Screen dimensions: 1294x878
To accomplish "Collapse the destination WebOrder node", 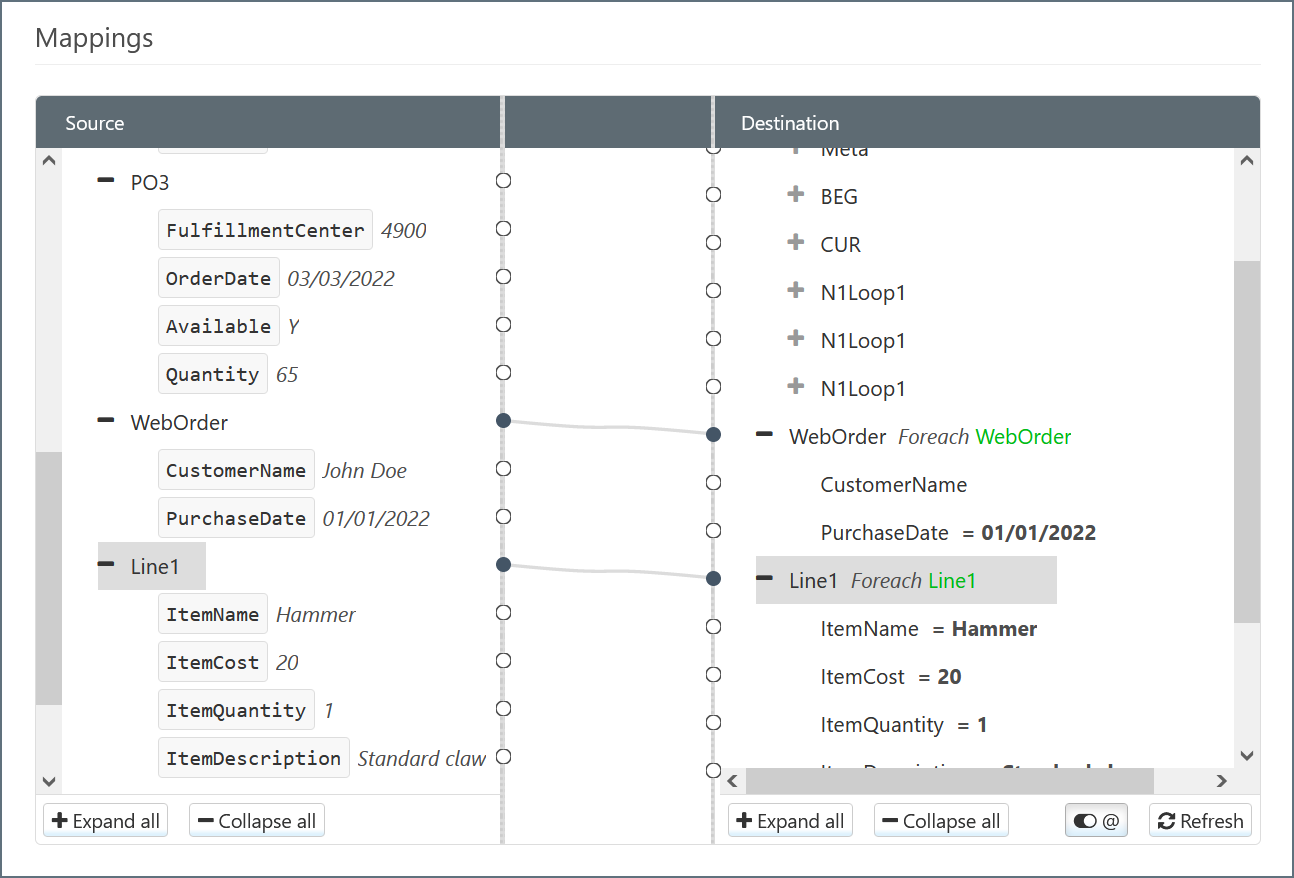I will [764, 435].
